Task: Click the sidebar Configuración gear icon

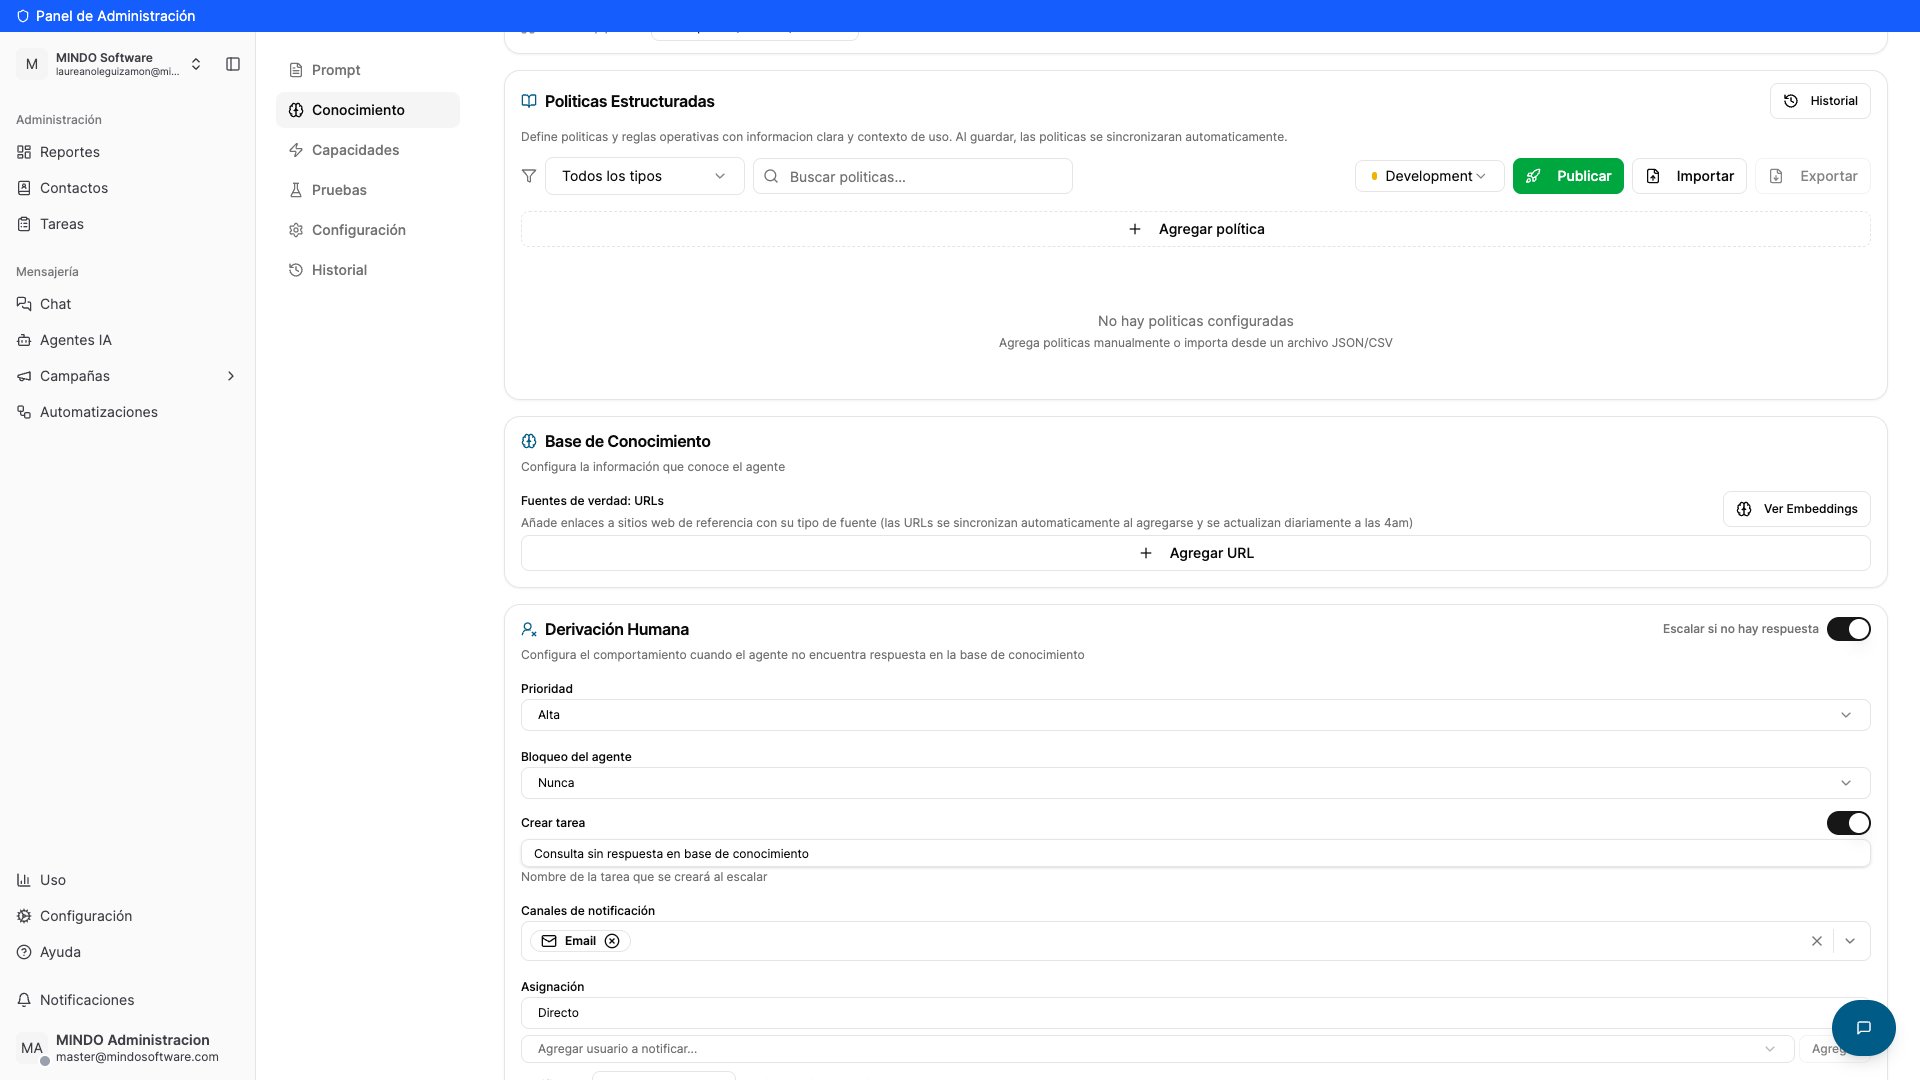Action: tap(24, 916)
